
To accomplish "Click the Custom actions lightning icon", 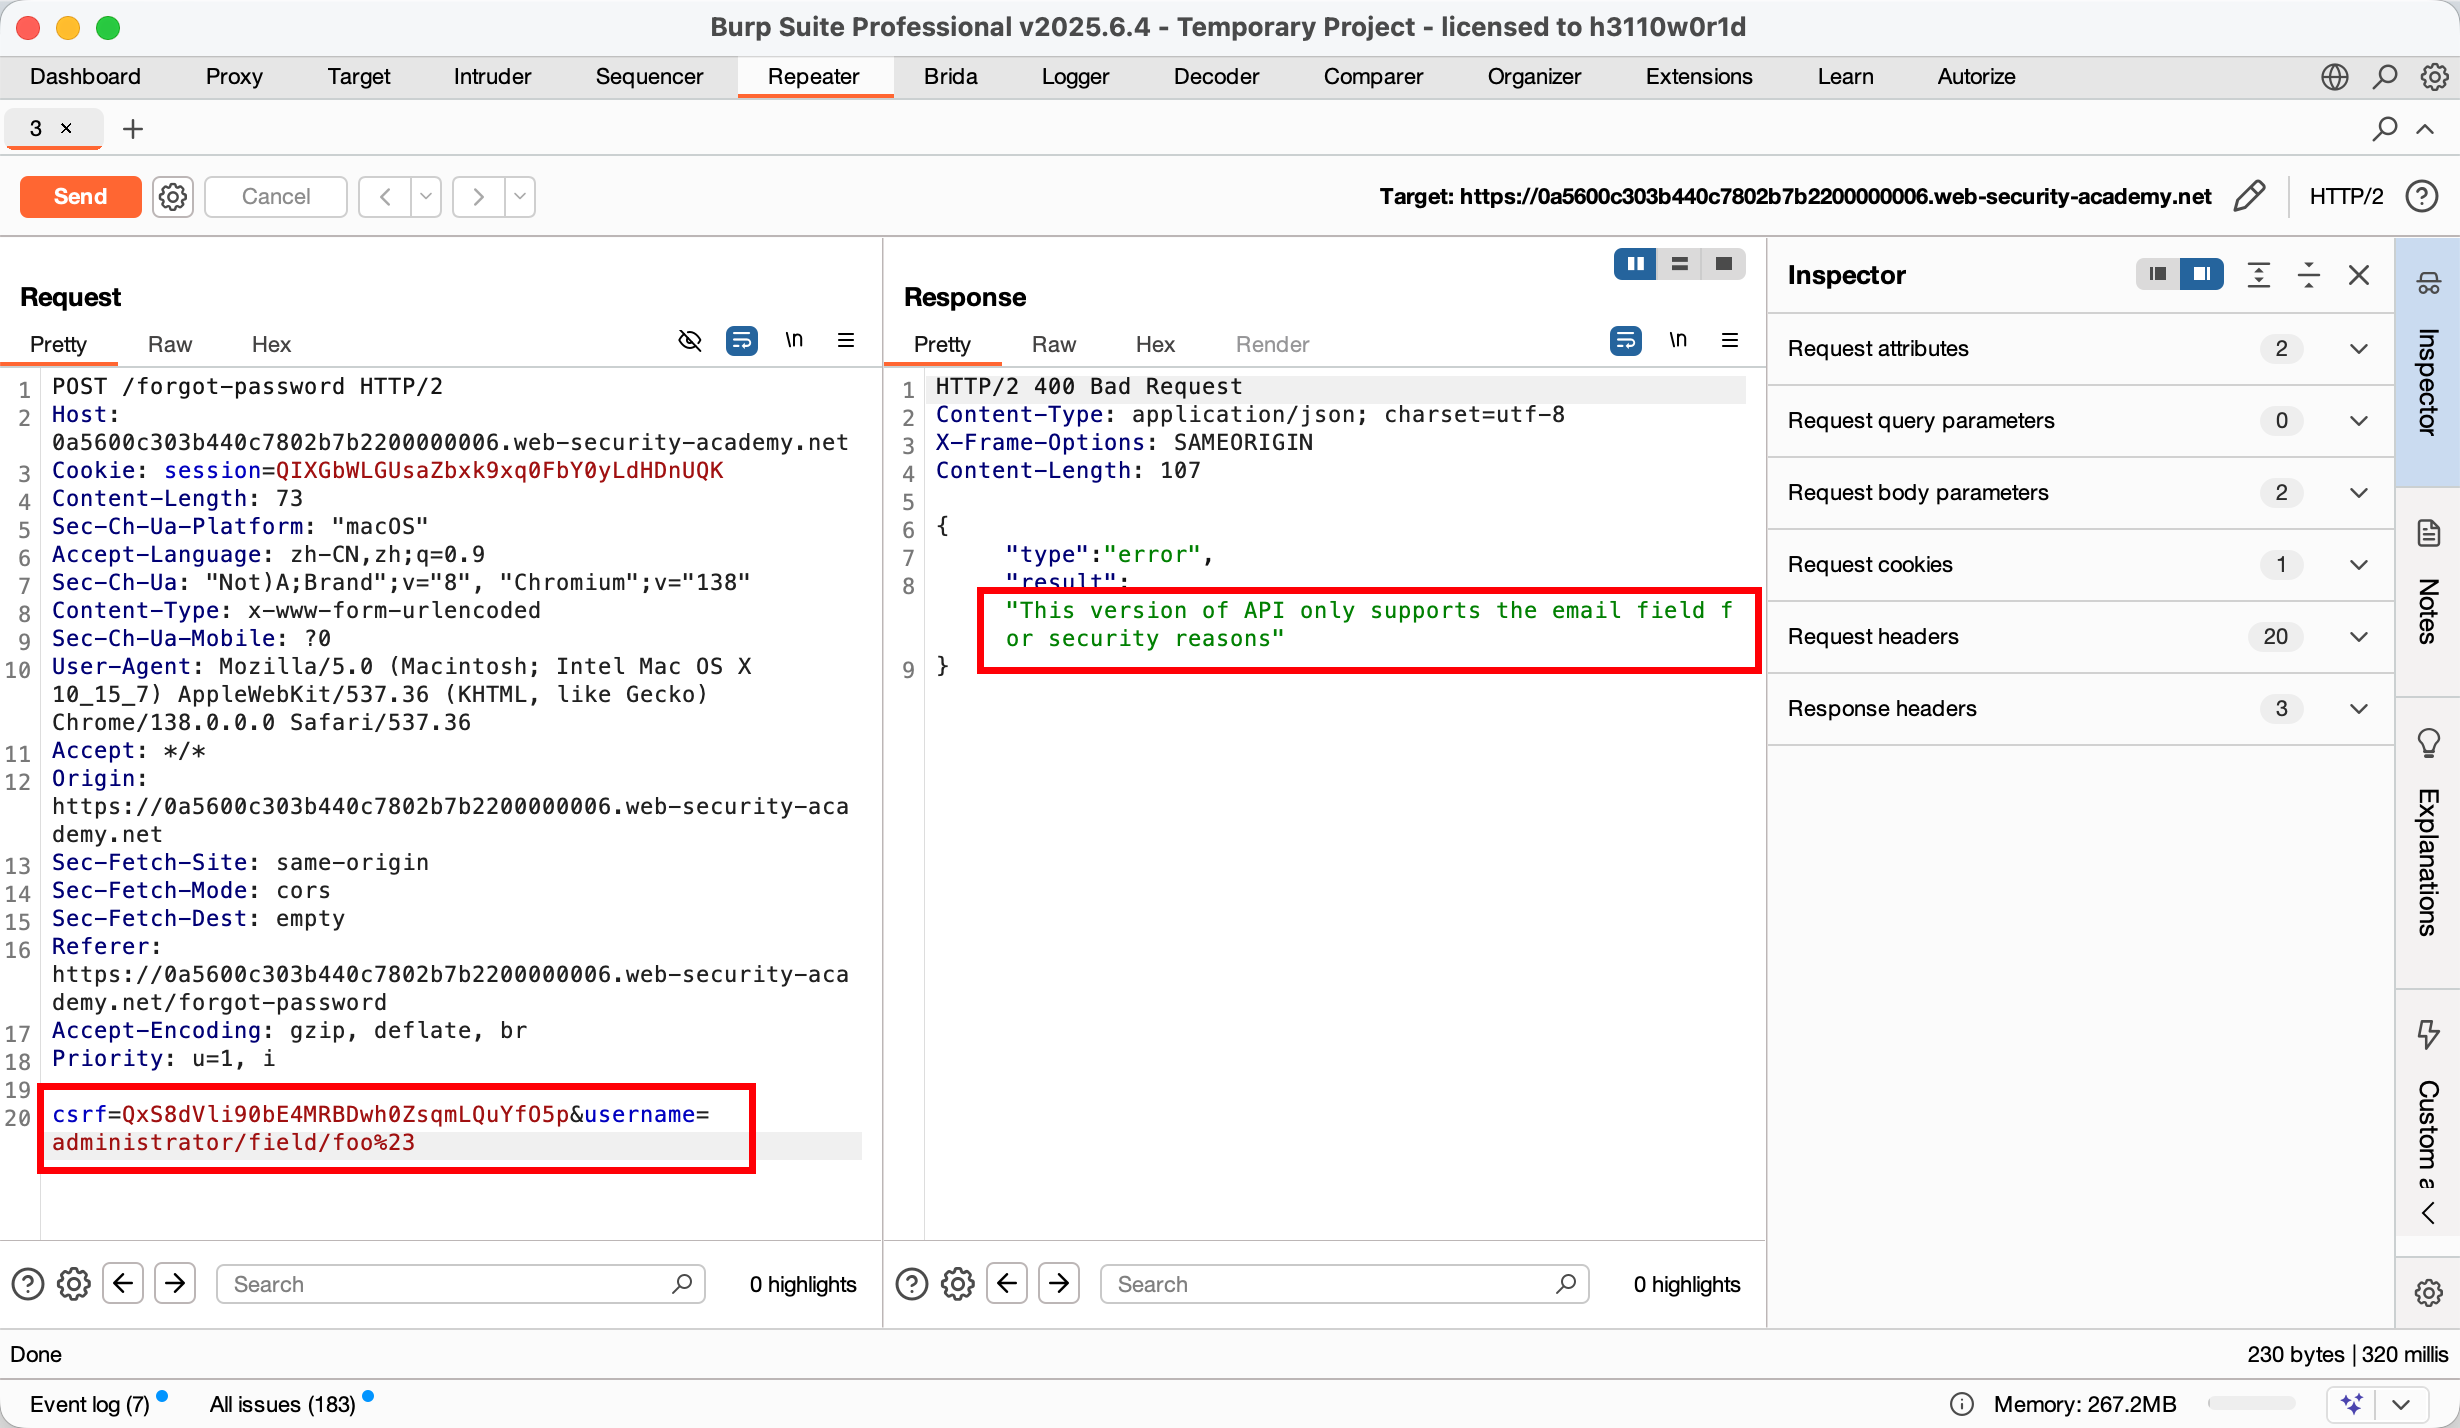I will tap(2428, 1032).
